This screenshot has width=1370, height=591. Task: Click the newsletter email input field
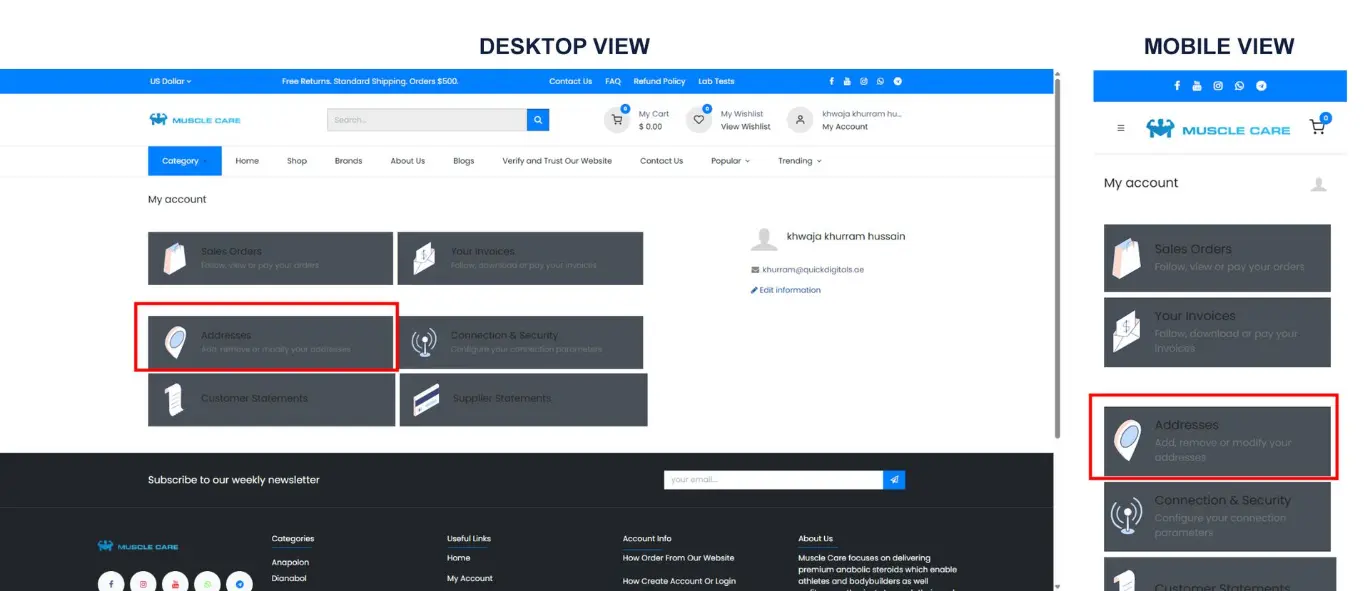point(772,480)
